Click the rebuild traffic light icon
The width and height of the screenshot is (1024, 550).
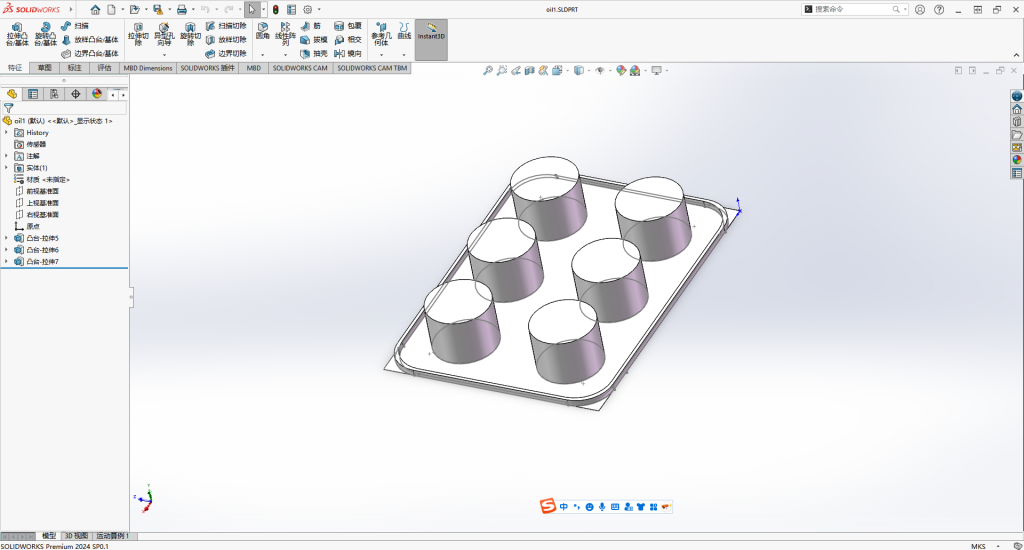click(x=276, y=9)
